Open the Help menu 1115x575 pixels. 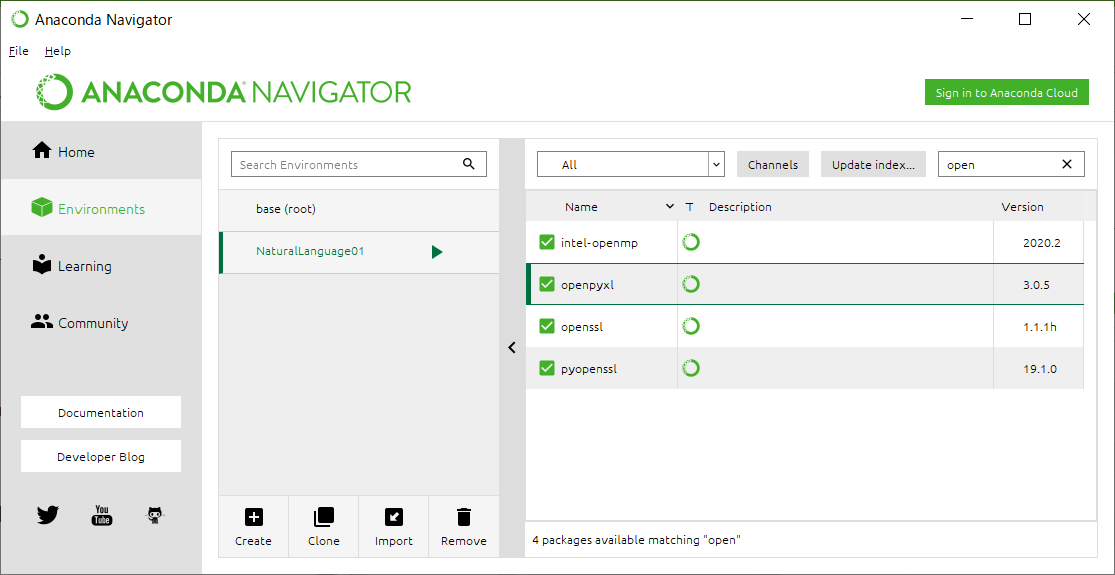[x=58, y=51]
